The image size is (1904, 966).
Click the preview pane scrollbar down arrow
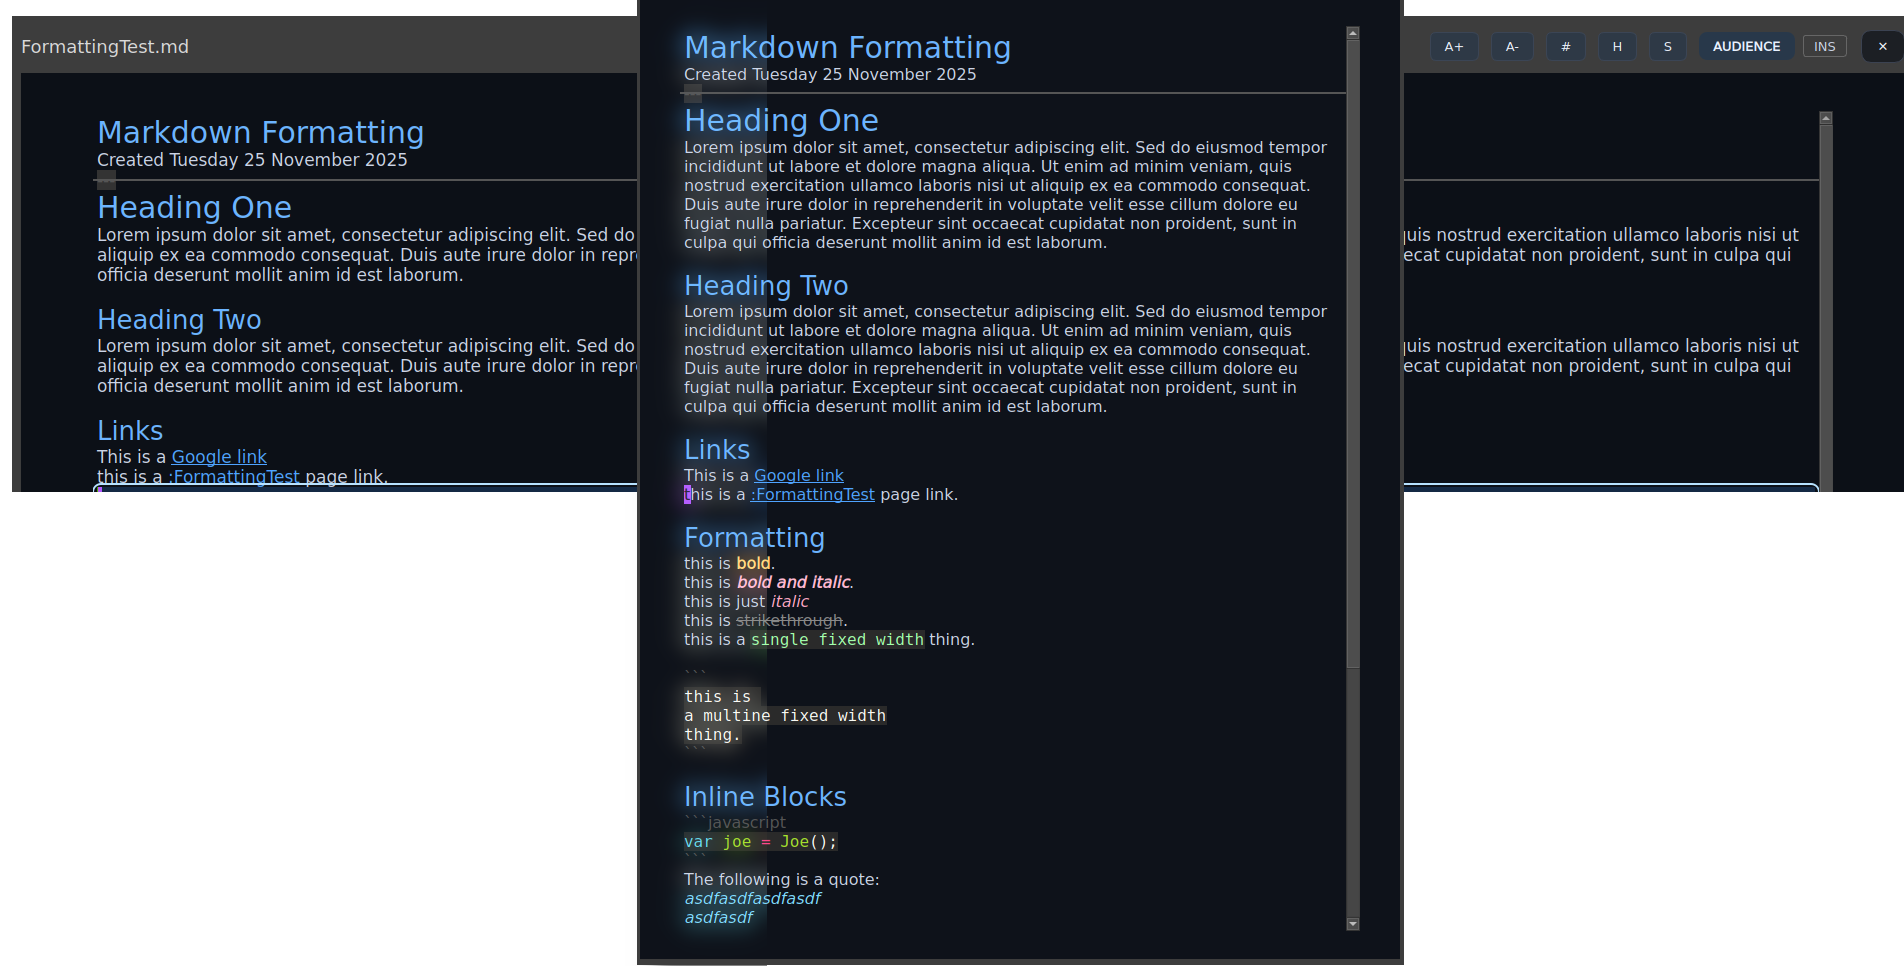[1353, 925]
